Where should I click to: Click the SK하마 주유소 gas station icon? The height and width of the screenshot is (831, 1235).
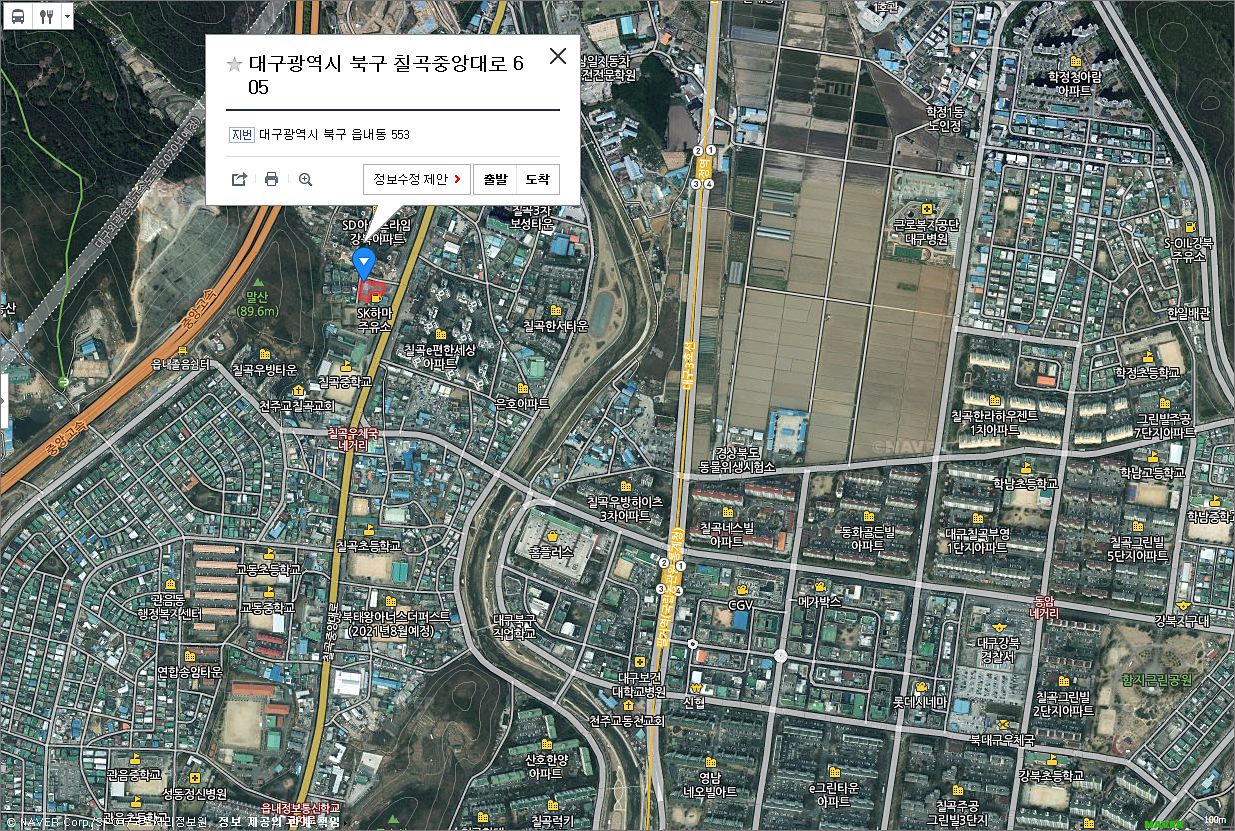coord(375,299)
